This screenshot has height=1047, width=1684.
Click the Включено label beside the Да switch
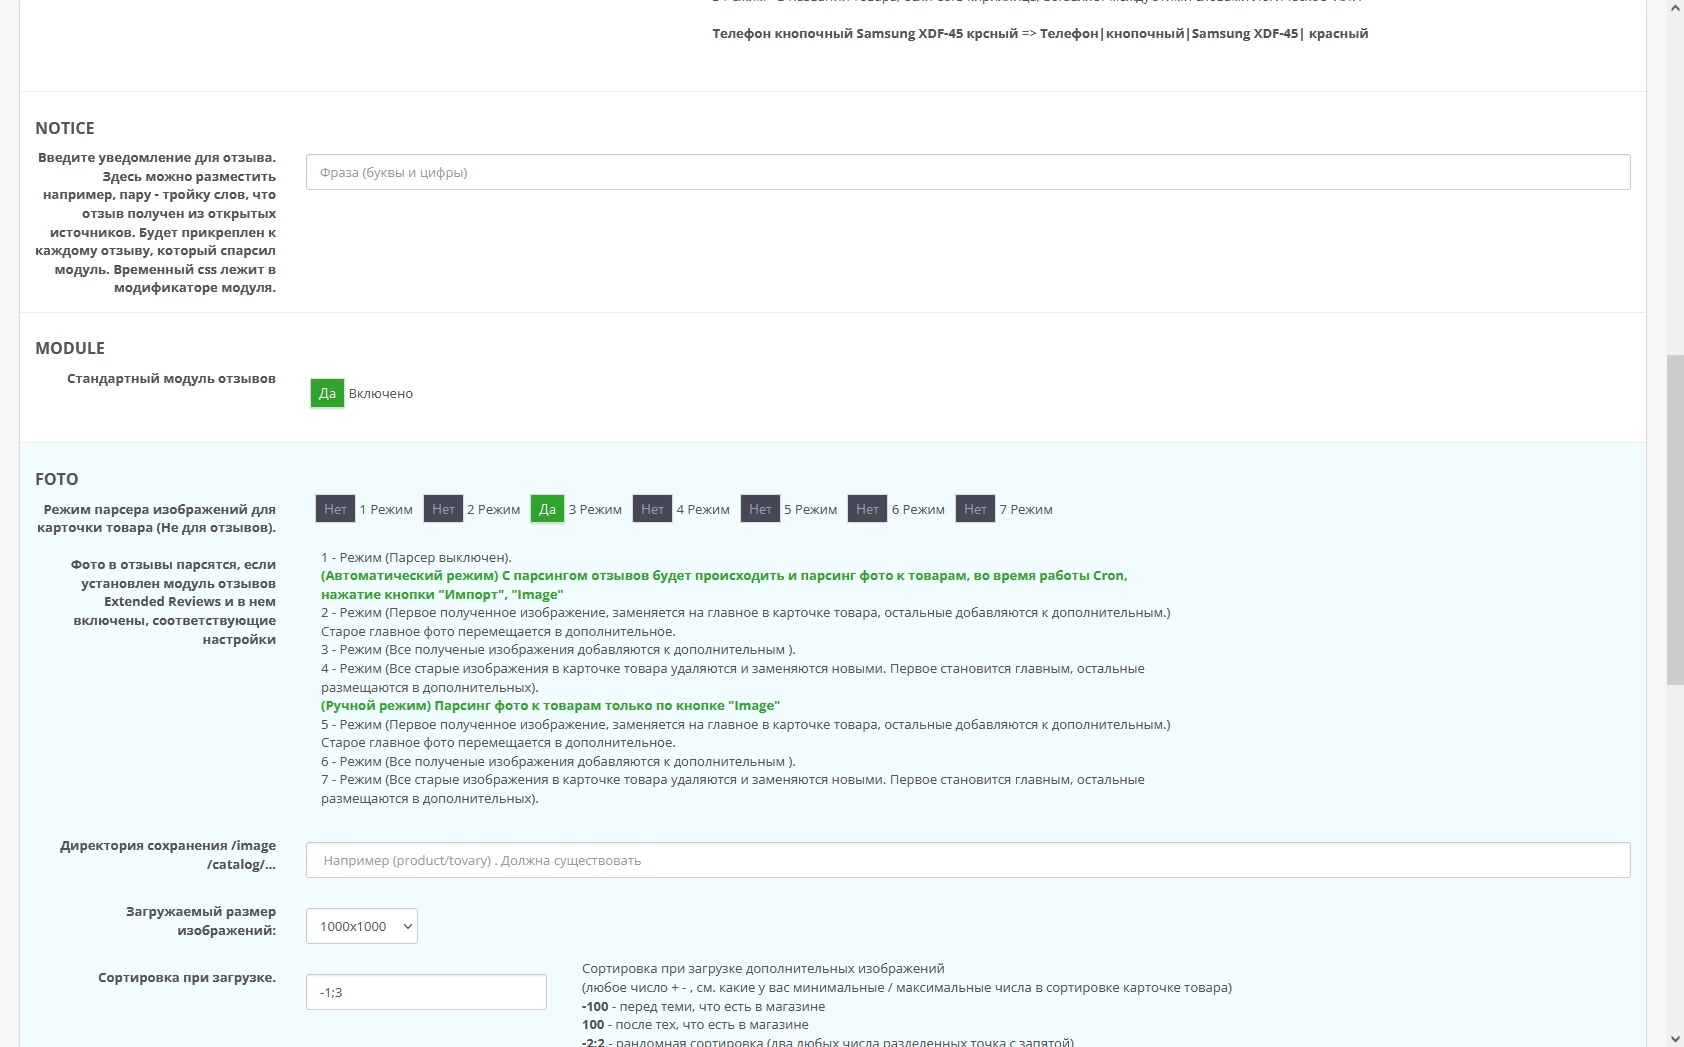[x=381, y=393]
